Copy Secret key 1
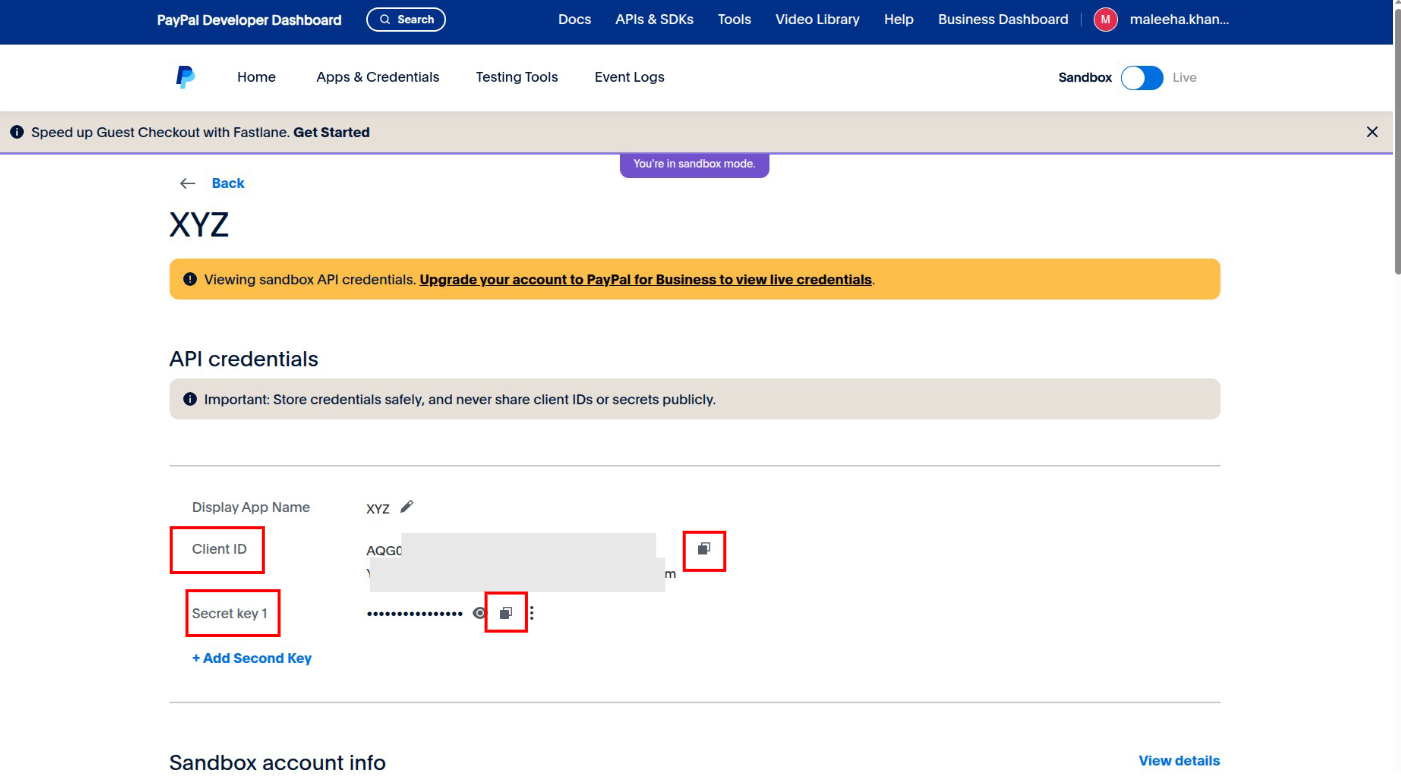 tap(506, 613)
